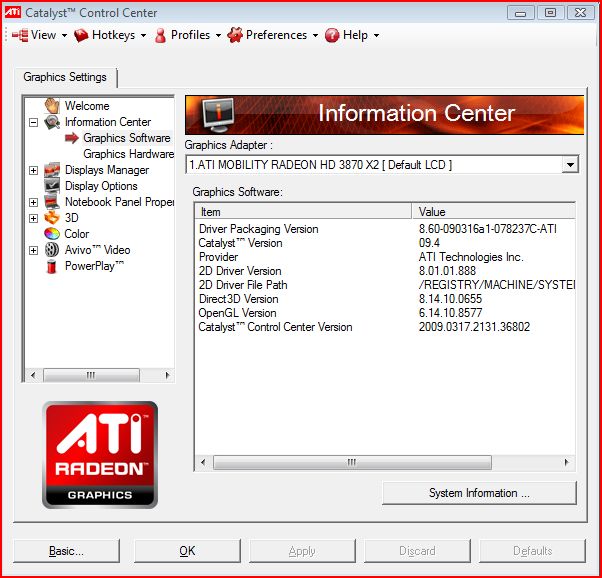Open the Help menu

(352, 35)
